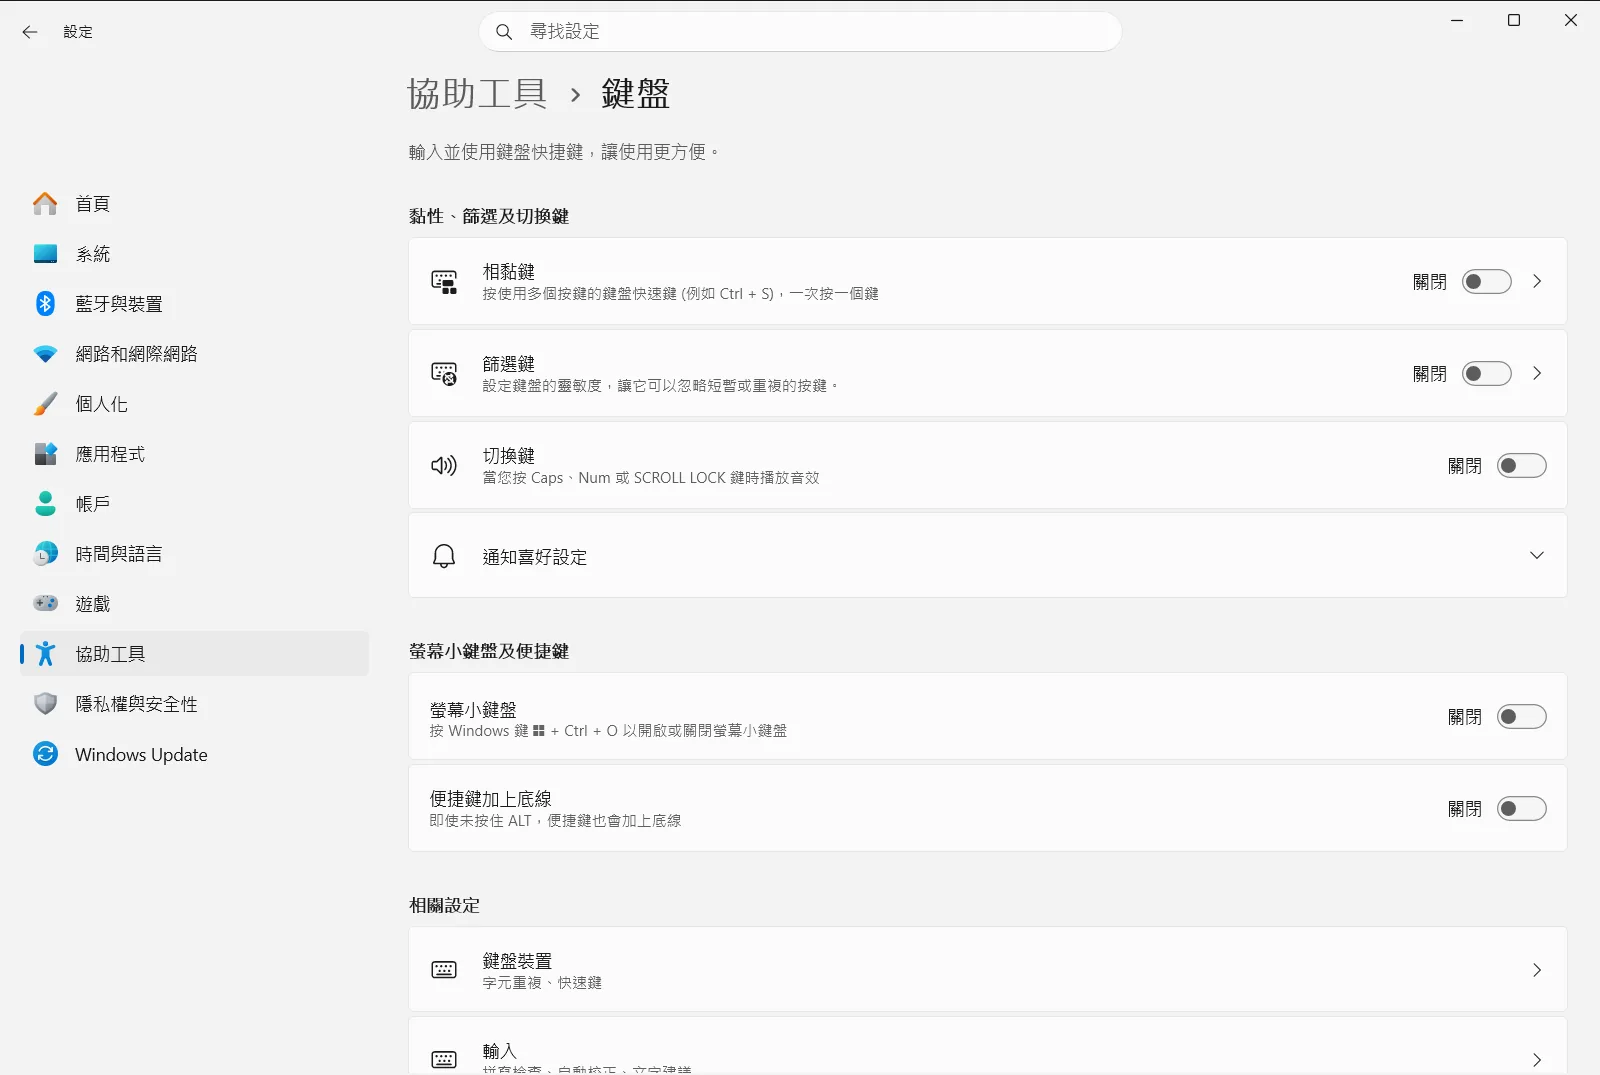This screenshot has width=1600, height=1075.
Task: Go to 系統 in sidebar
Action: point(194,254)
